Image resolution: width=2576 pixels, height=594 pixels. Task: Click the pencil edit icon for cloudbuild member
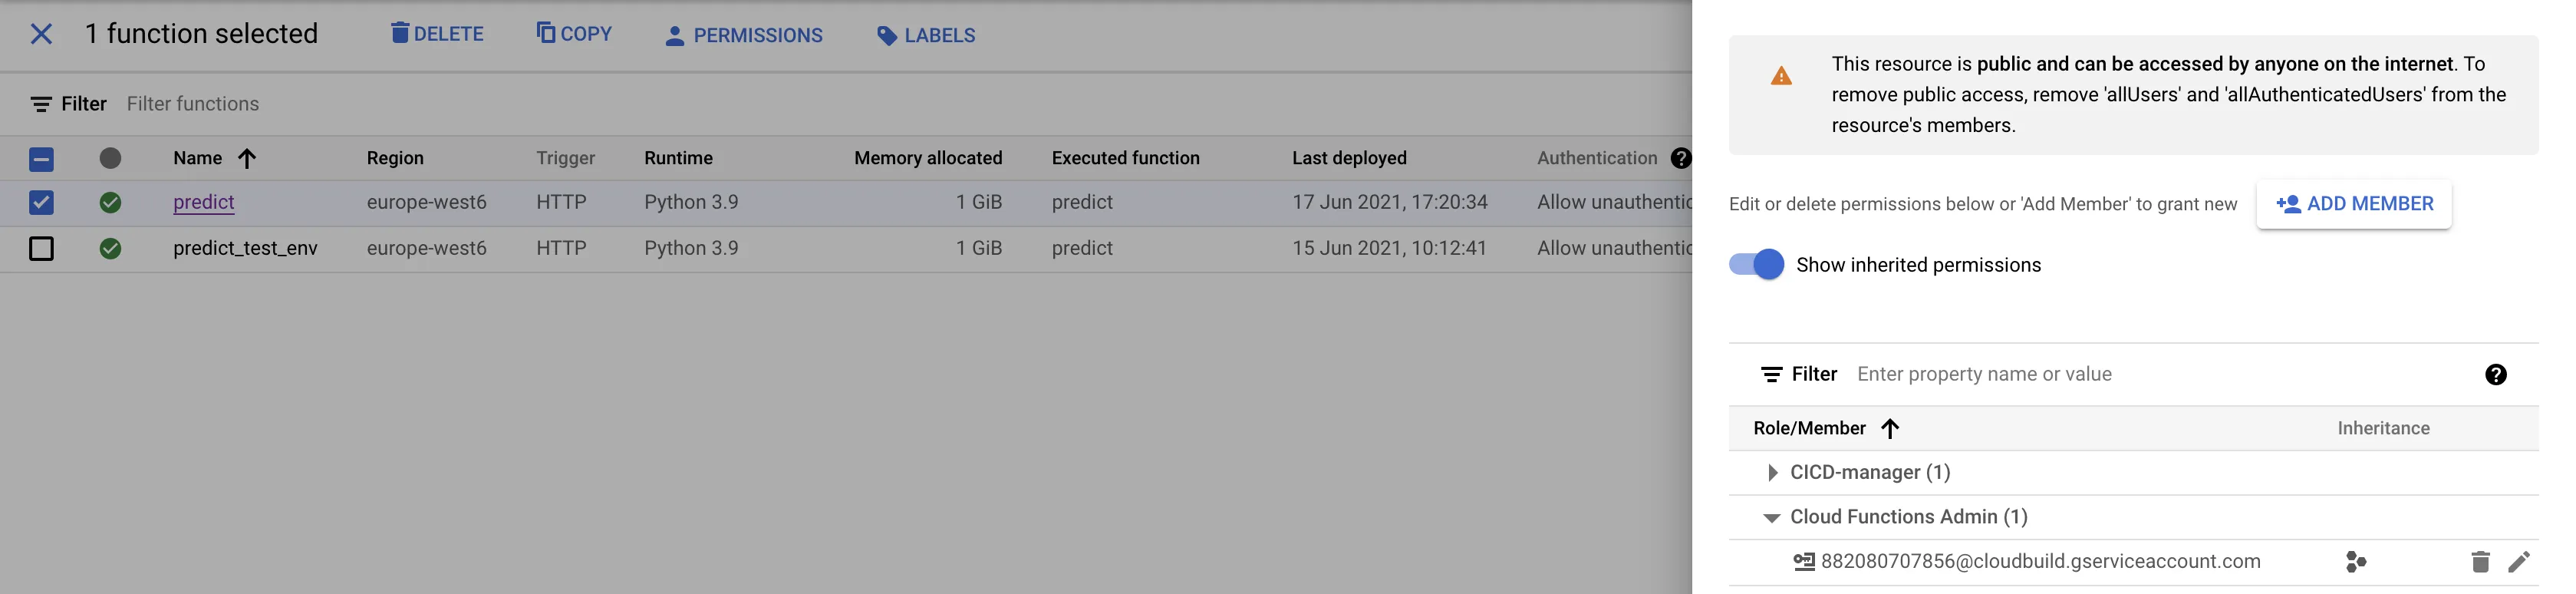click(2519, 562)
